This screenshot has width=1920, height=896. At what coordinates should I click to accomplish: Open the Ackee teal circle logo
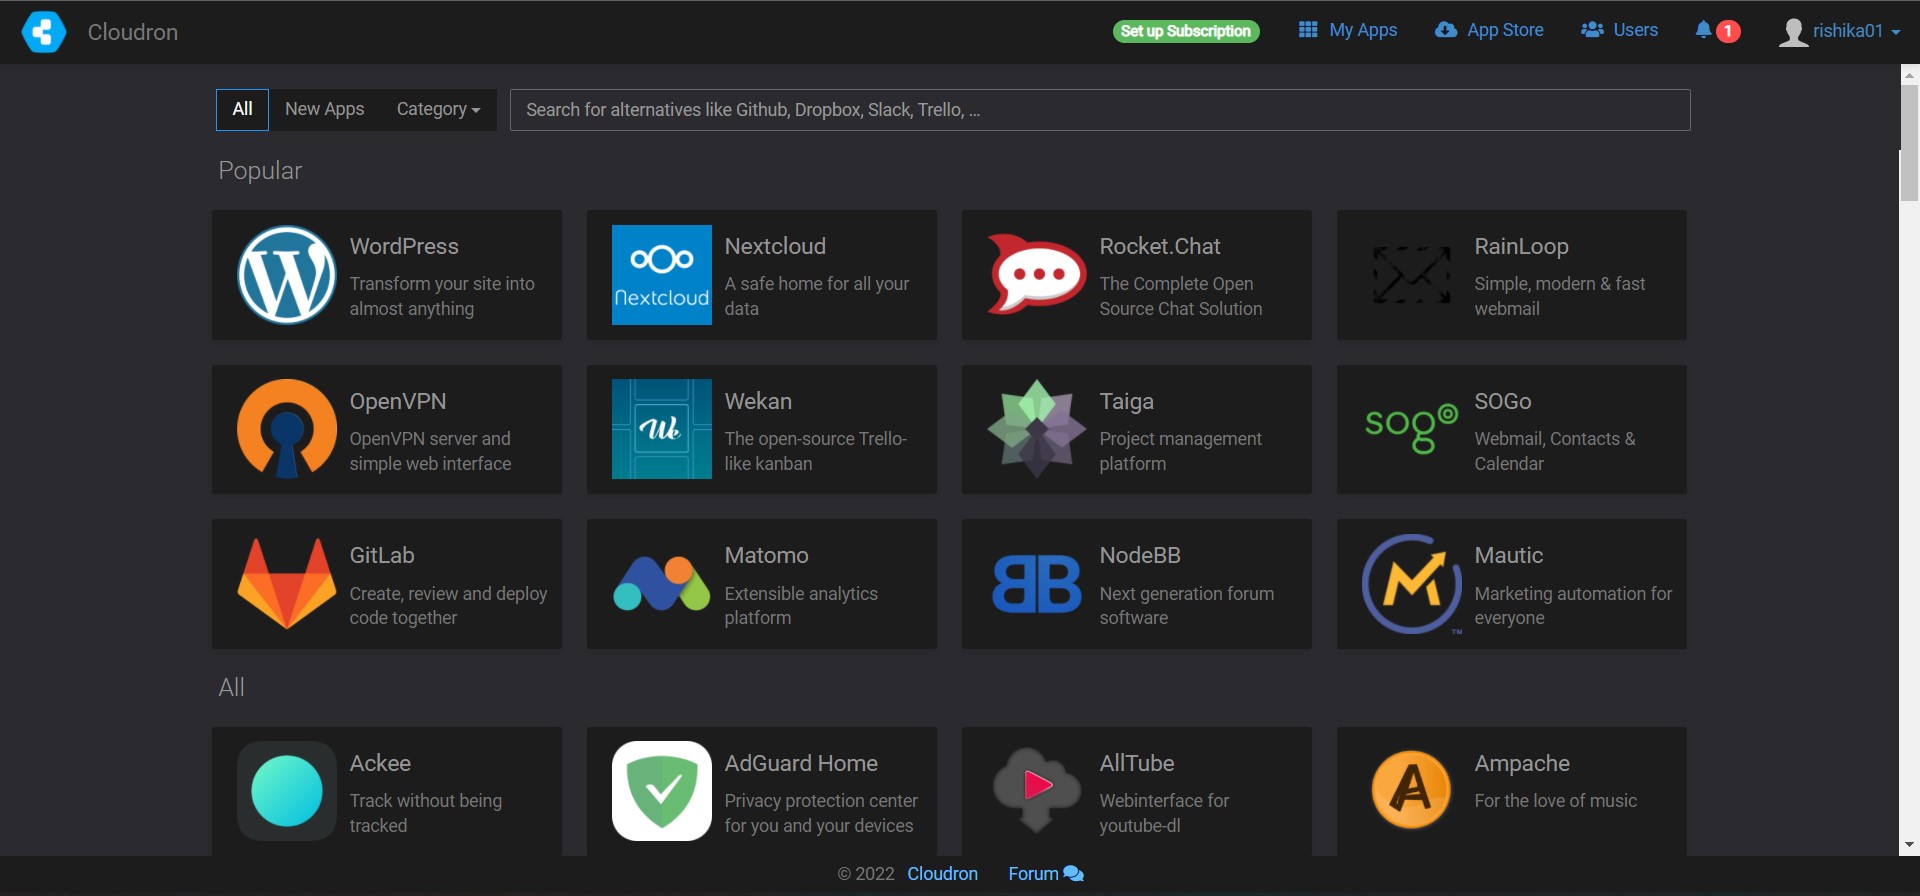[287, 791]
